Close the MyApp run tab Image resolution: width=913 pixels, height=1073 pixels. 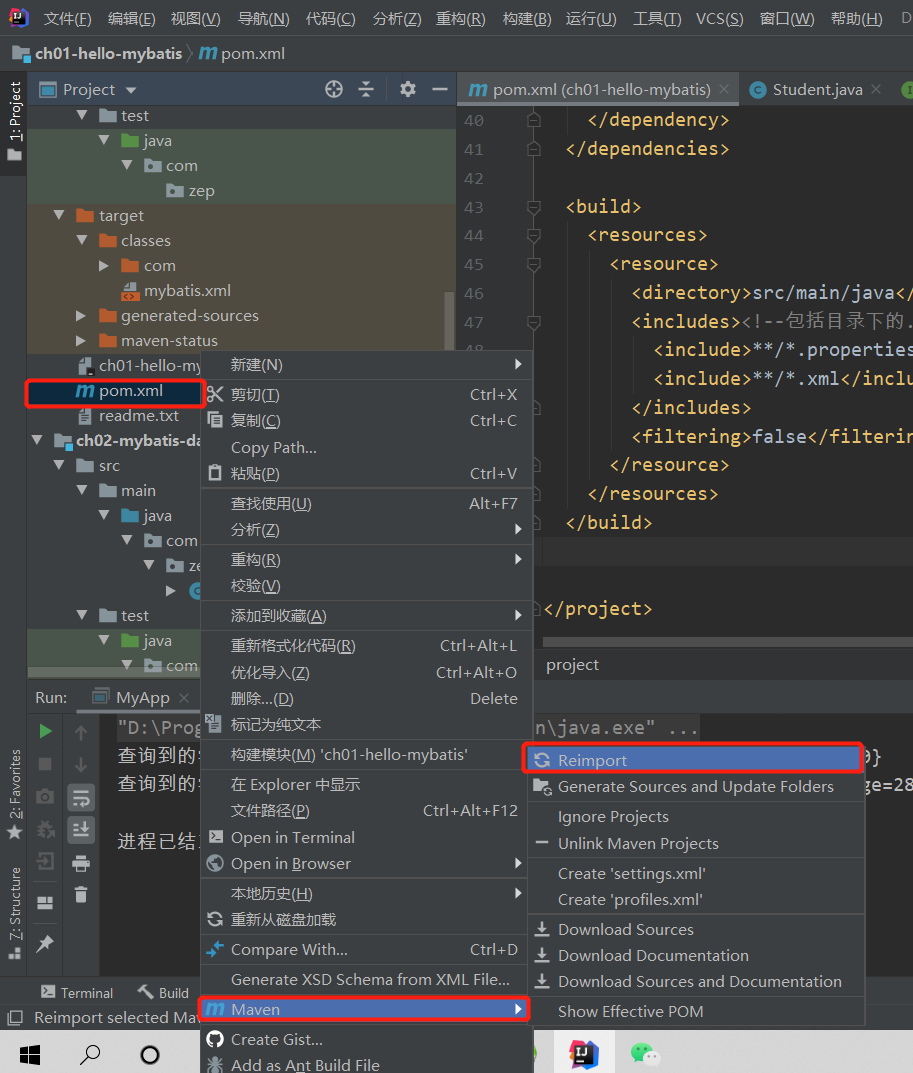coord(183,697)
